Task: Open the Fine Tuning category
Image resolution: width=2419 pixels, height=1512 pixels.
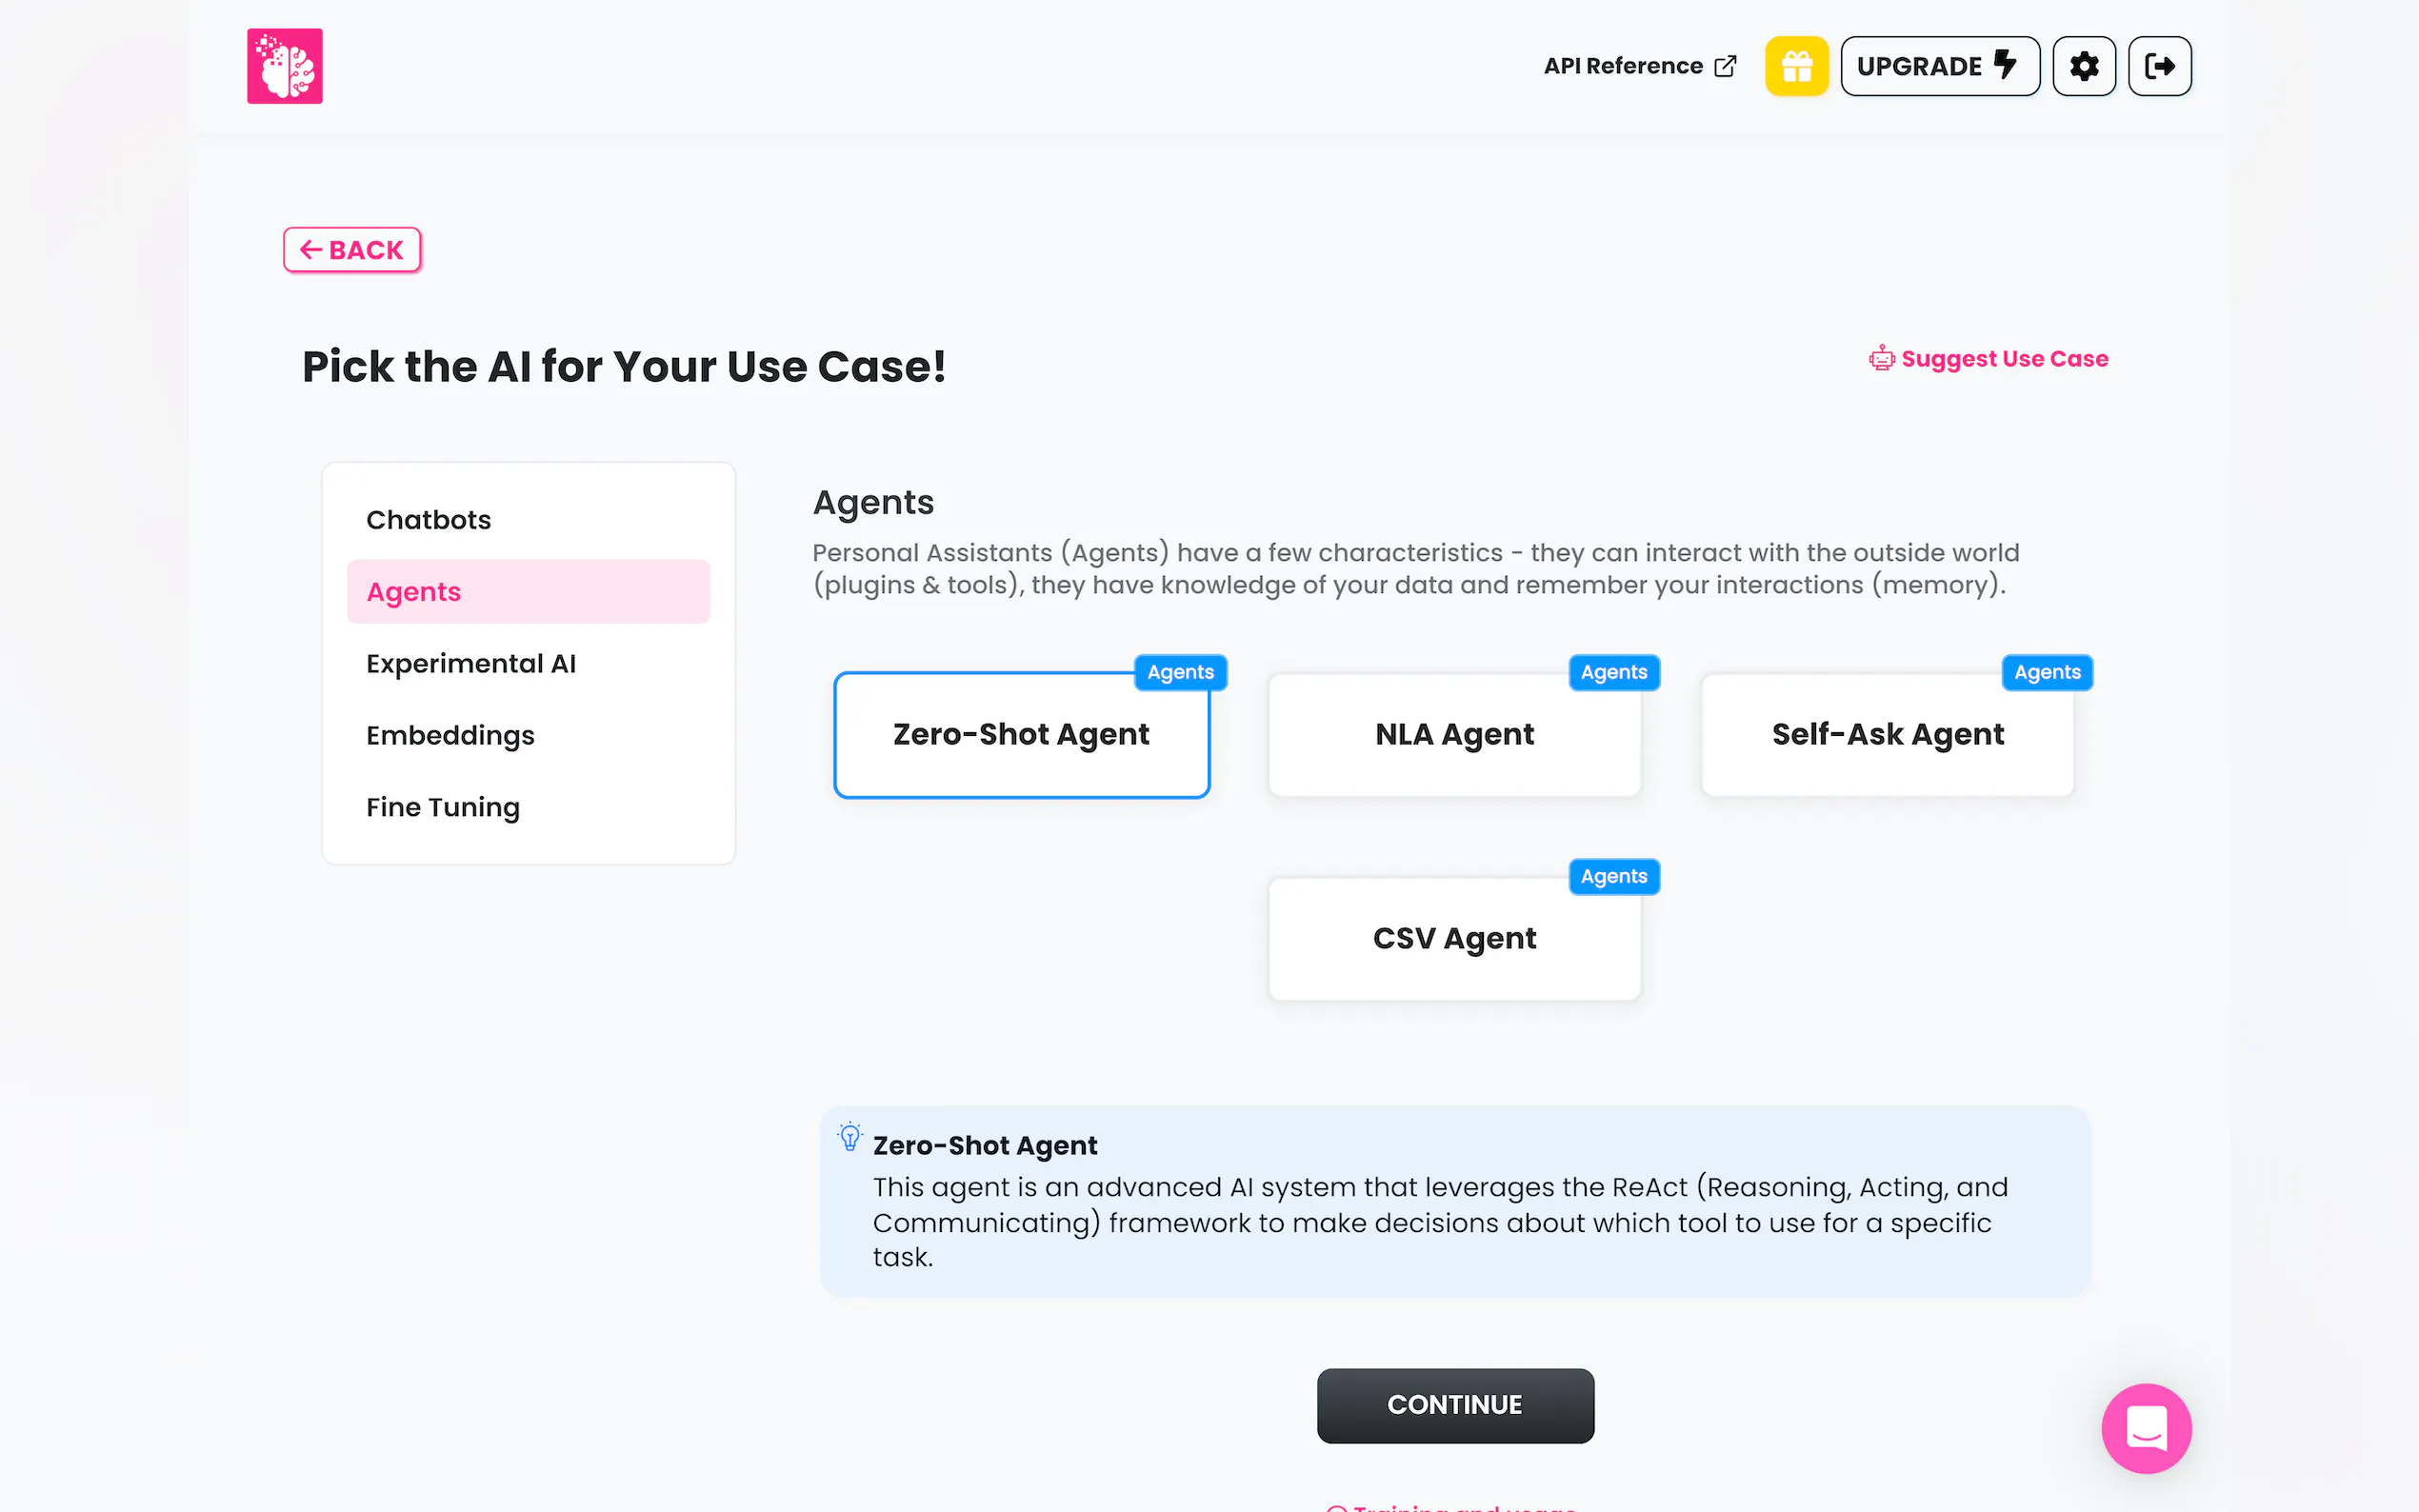Action: (443, 807)
